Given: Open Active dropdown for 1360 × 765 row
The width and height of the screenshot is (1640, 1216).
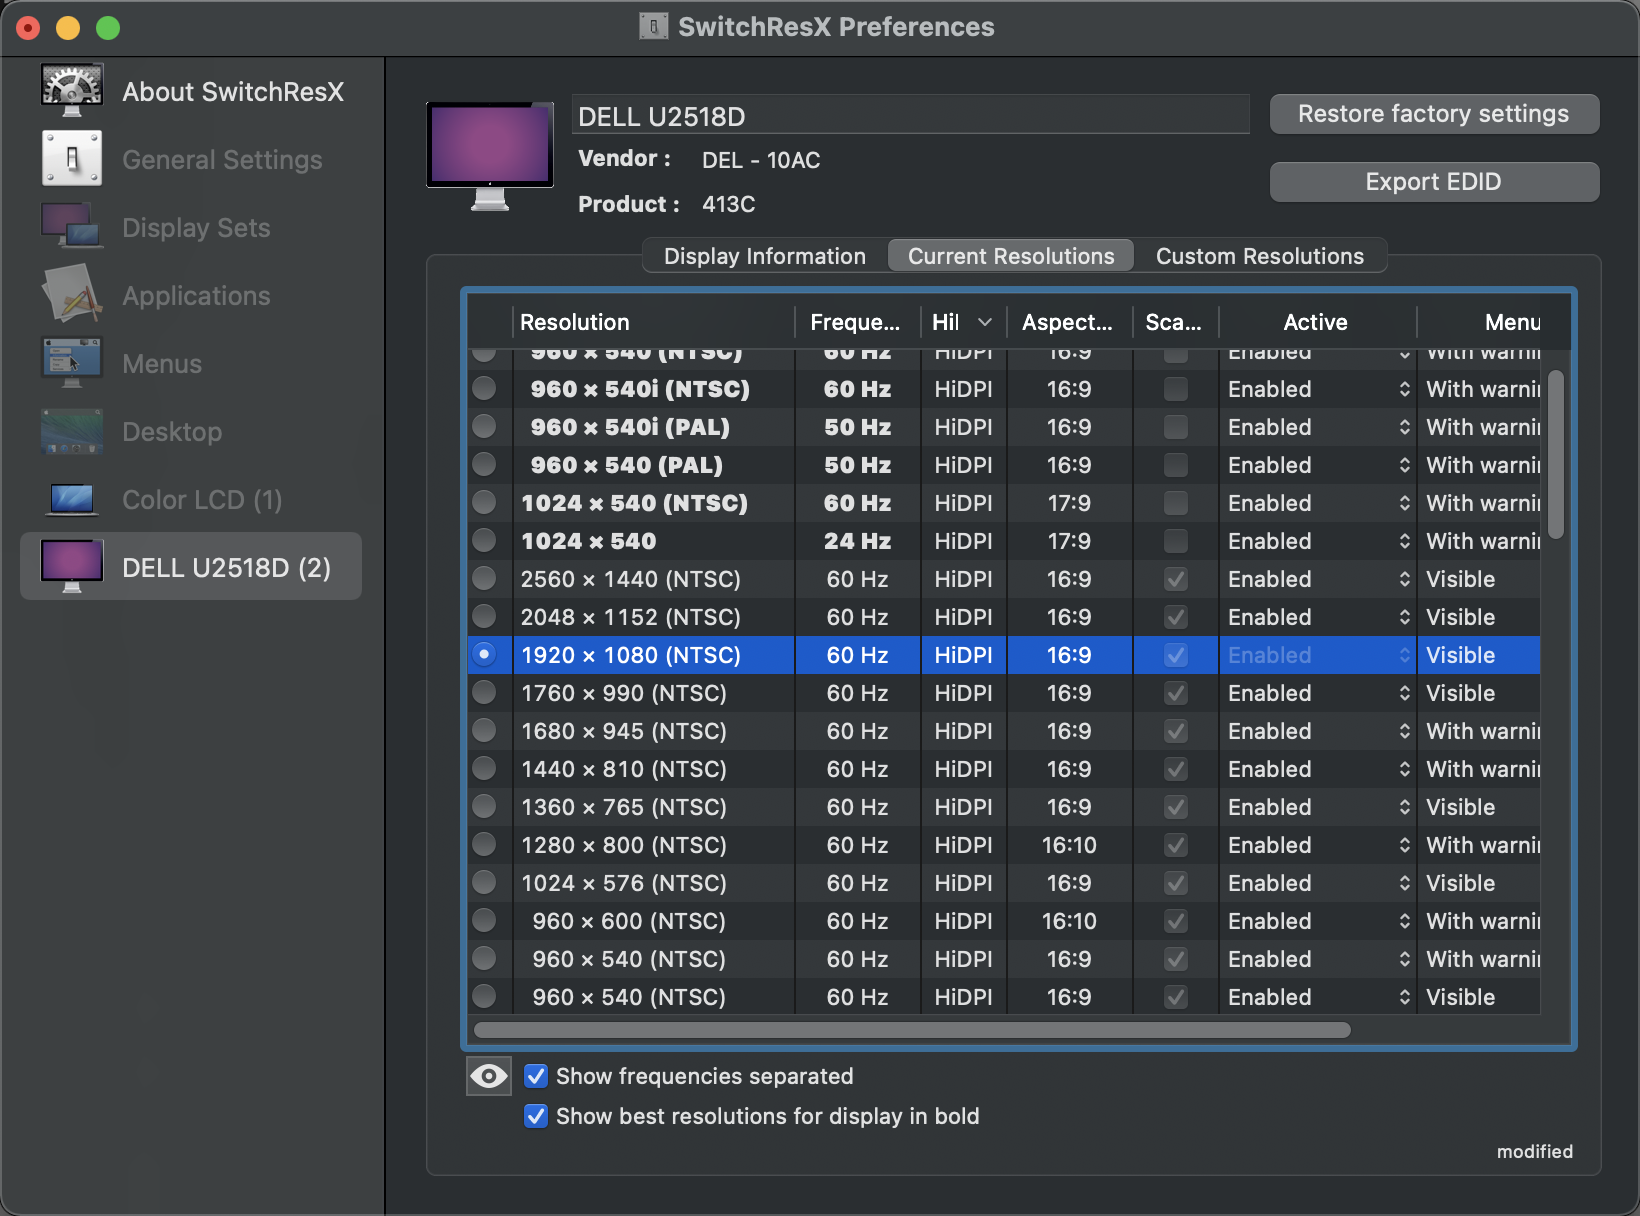Looking at the screenshot, I should point(1318,807).
